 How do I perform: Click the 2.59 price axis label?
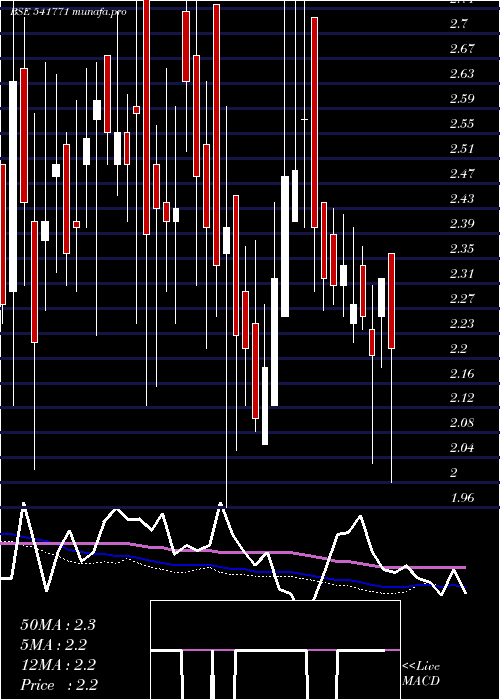462,98
